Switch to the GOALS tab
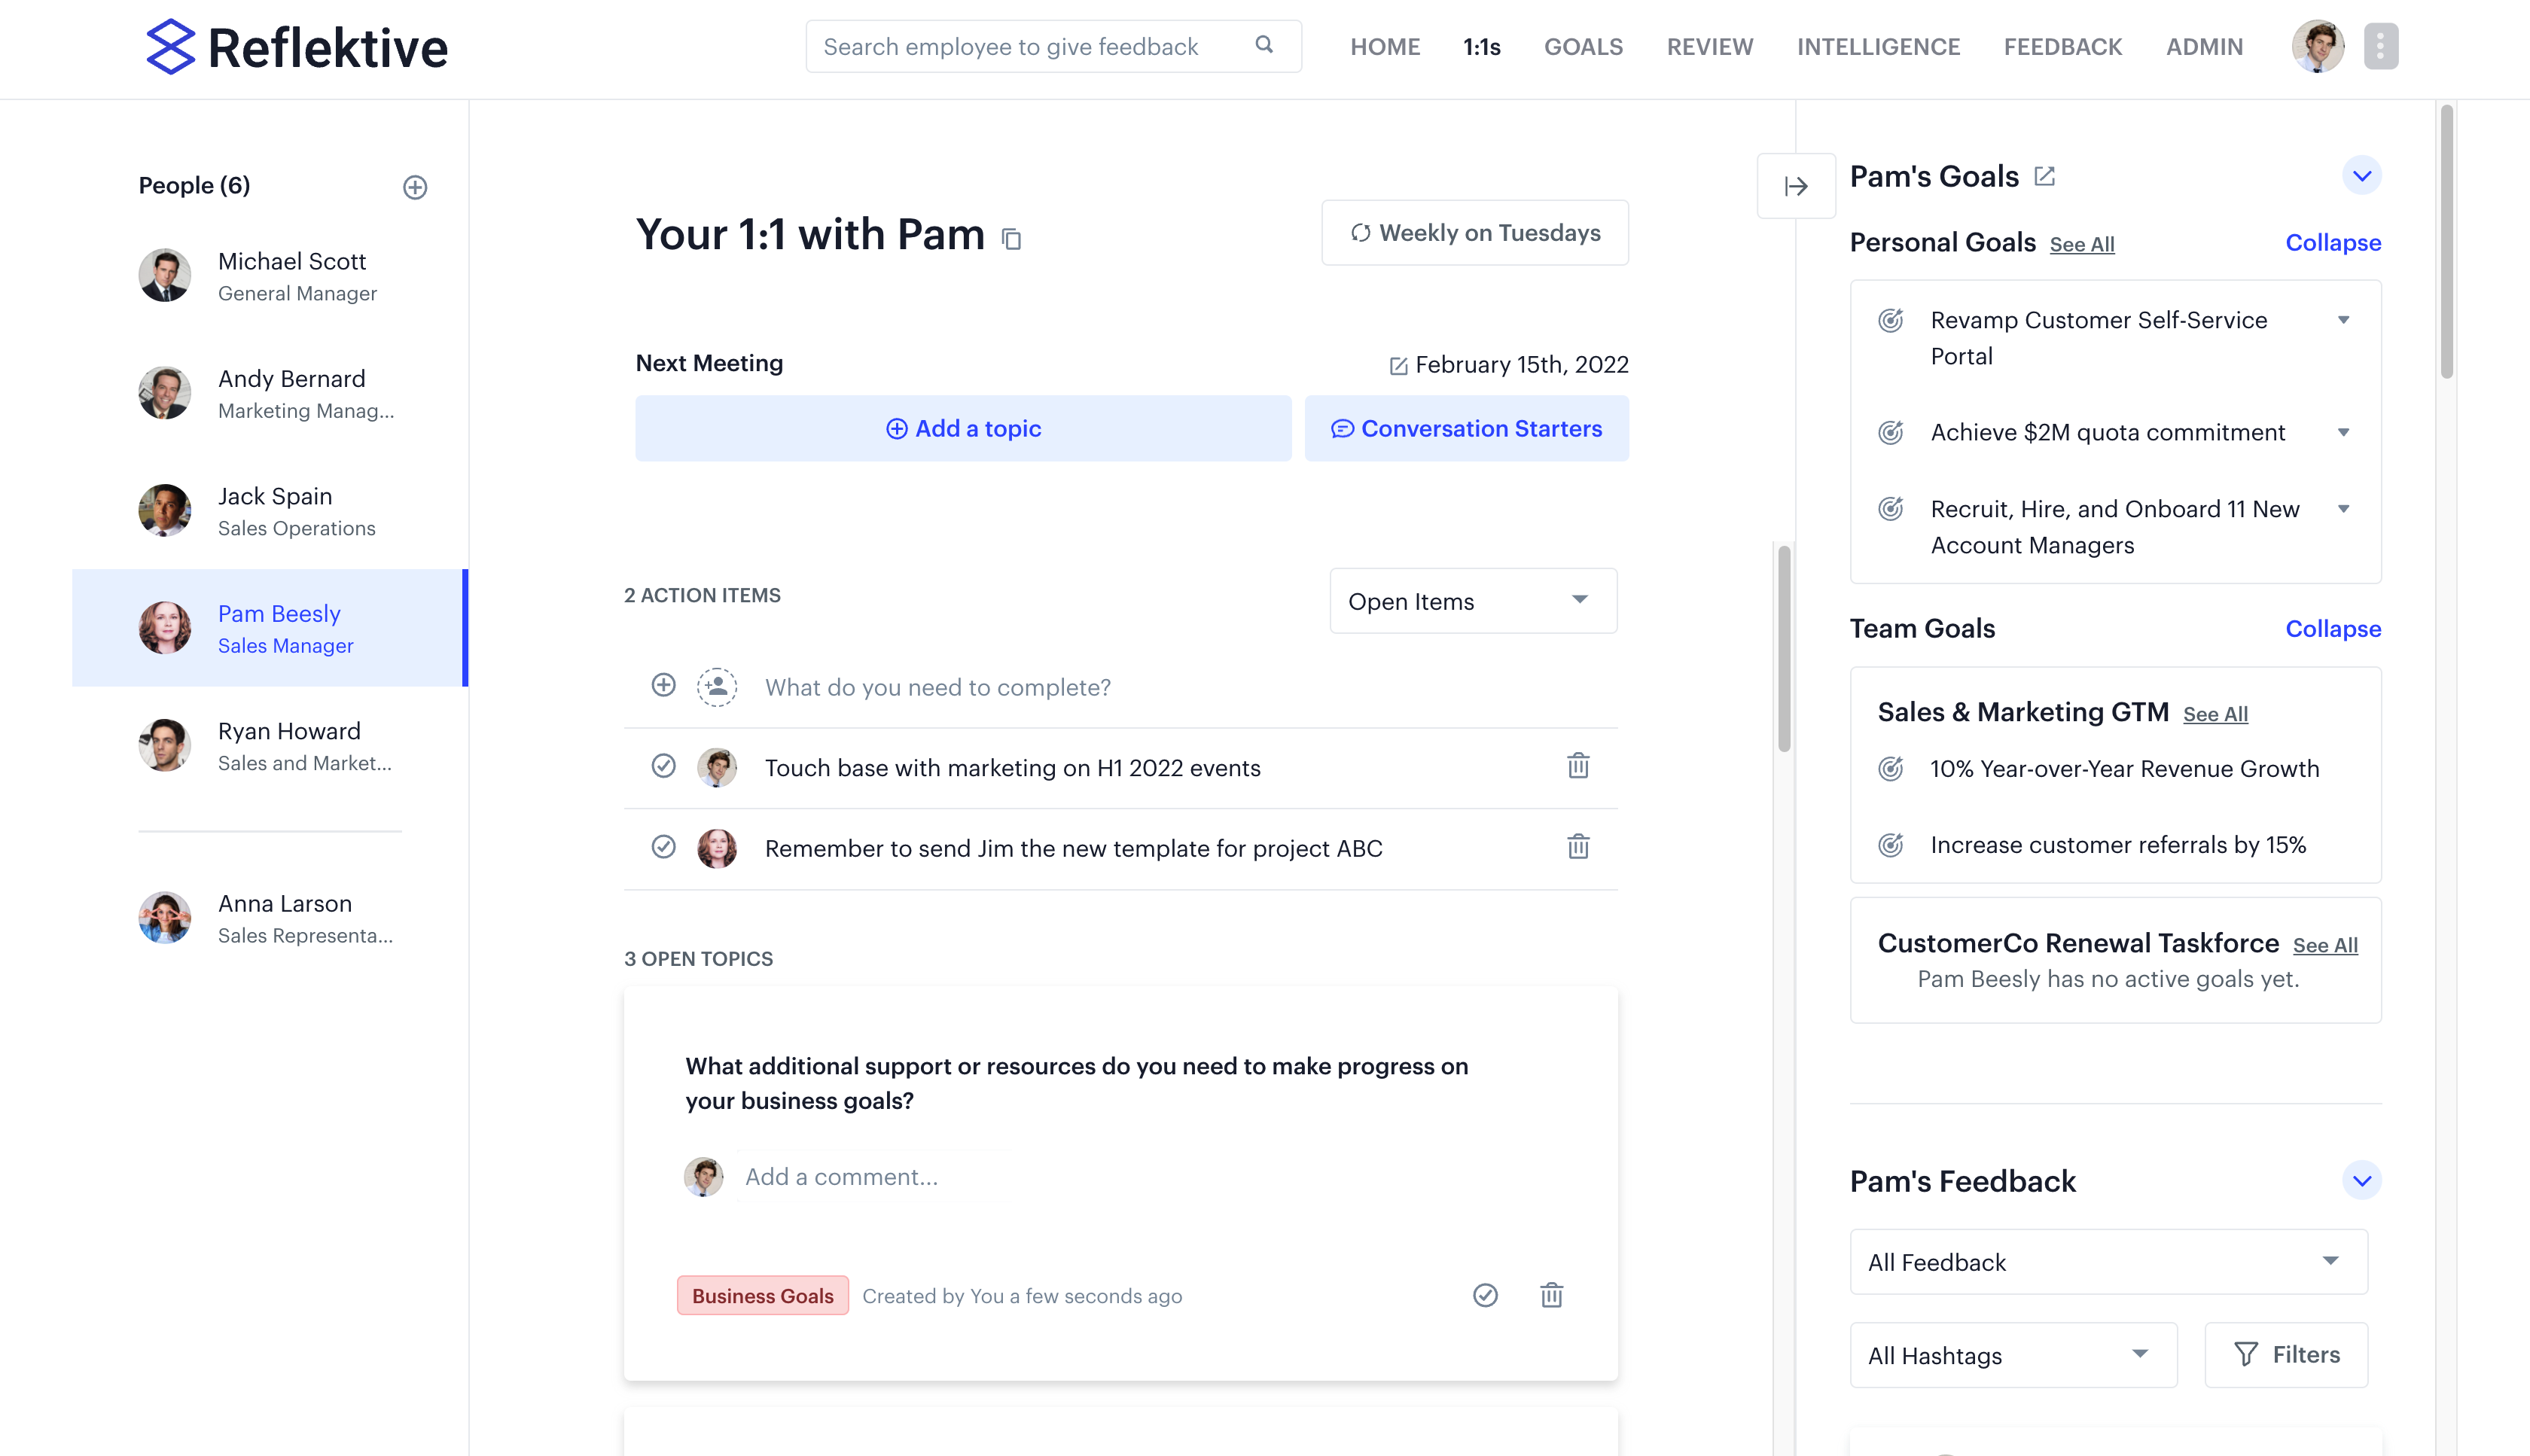The height and width of the screenshot is (1456, 2530). (x=1583, y=46)
